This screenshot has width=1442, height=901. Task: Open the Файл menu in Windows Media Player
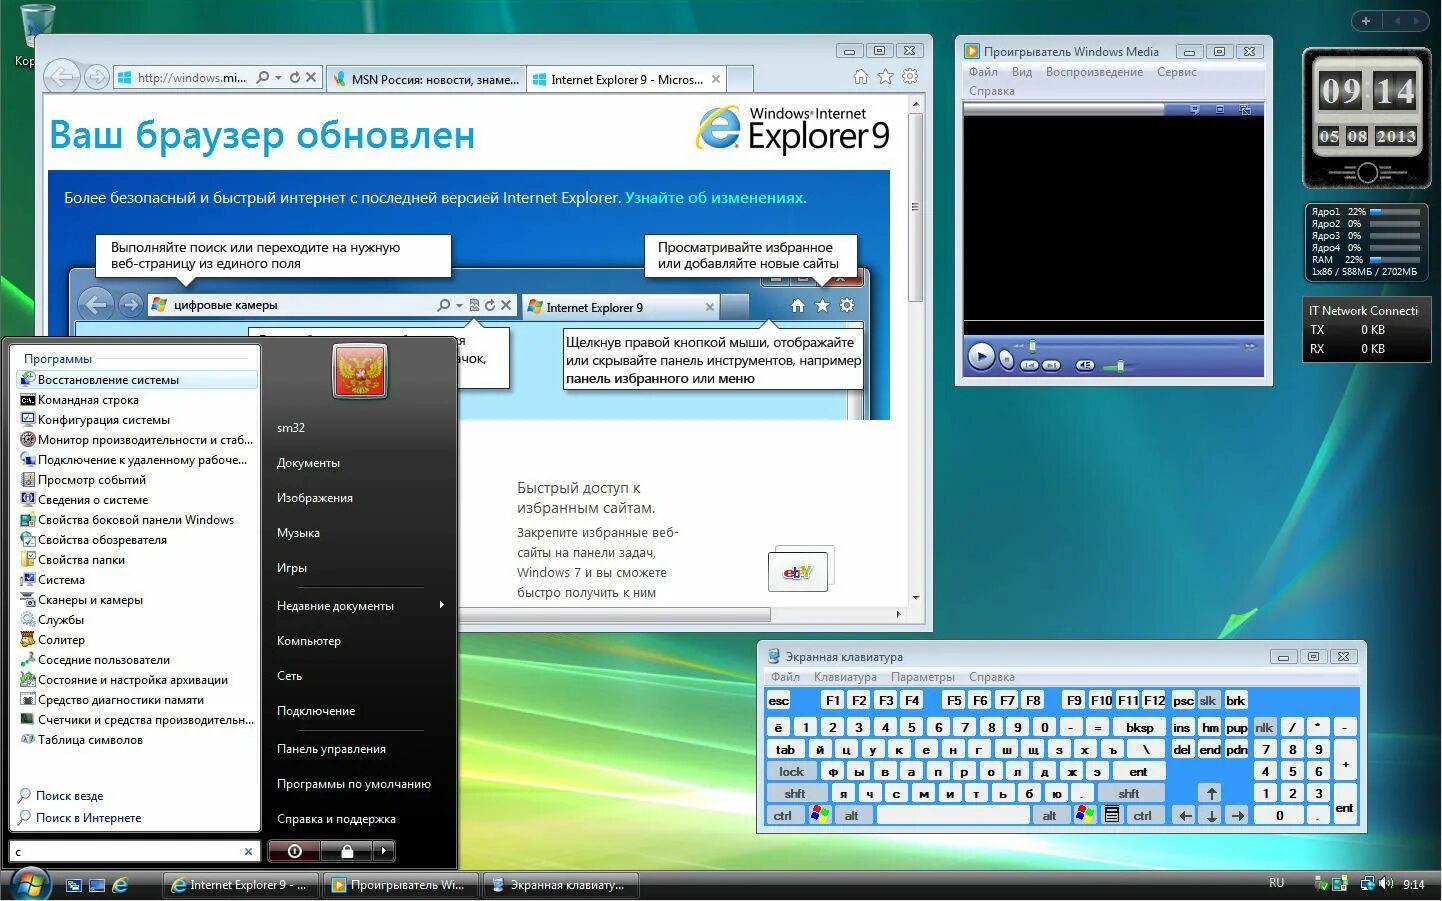(982, 72)
